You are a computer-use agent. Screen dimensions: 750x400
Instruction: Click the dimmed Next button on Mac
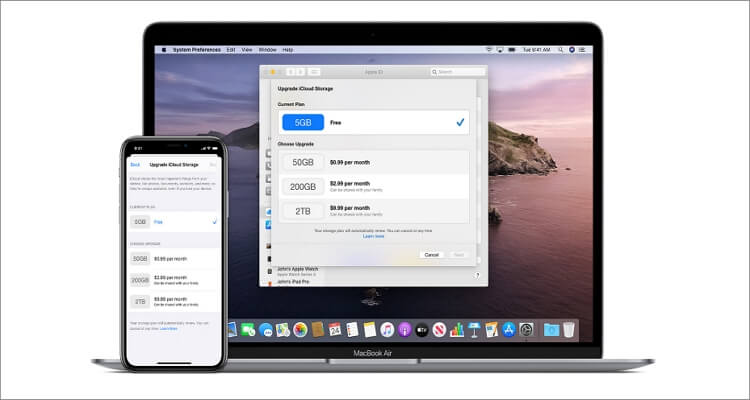458,255
